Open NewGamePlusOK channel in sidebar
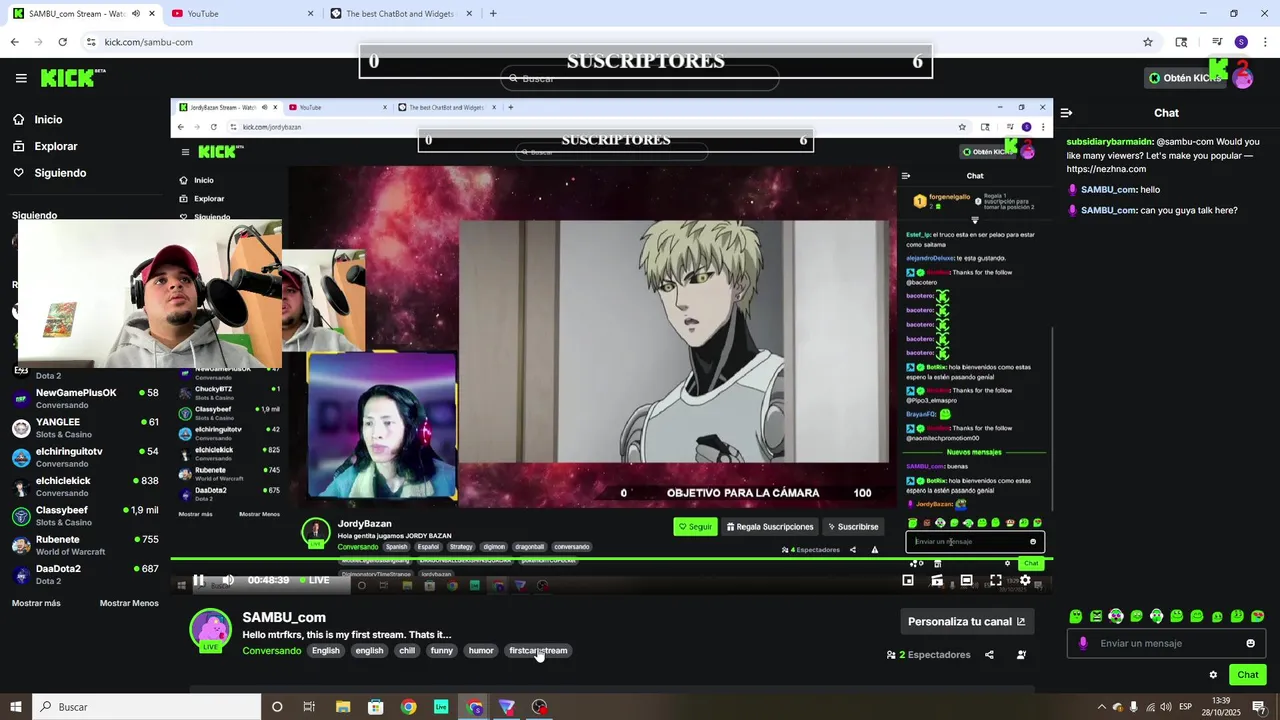The width and height of the screenshot is (1280, 720). tap(85, 398)
